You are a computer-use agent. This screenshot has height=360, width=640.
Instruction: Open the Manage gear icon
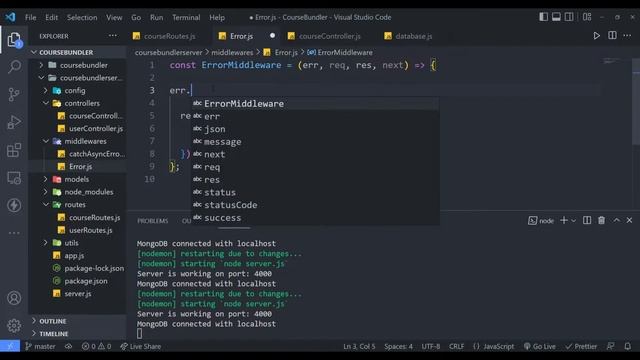point(14,325)
